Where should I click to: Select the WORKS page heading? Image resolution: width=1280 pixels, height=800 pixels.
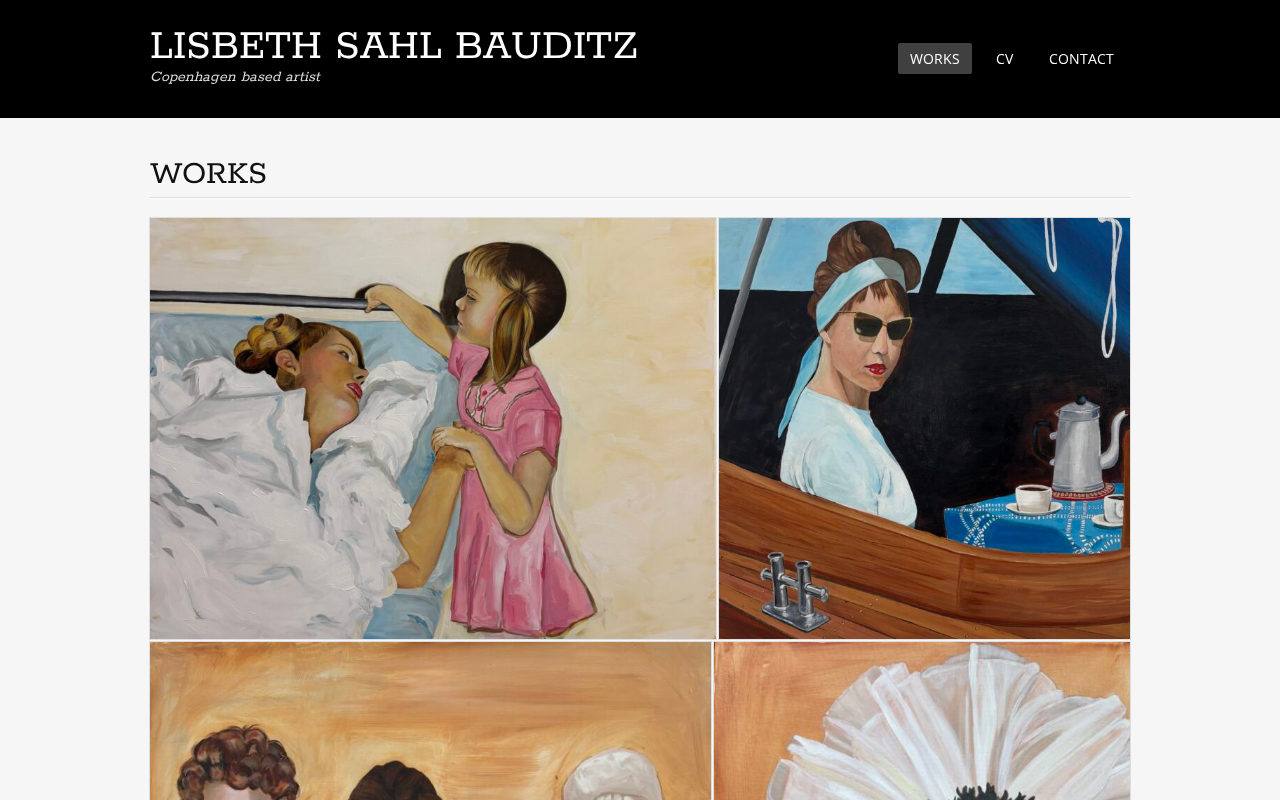point(208,174)
